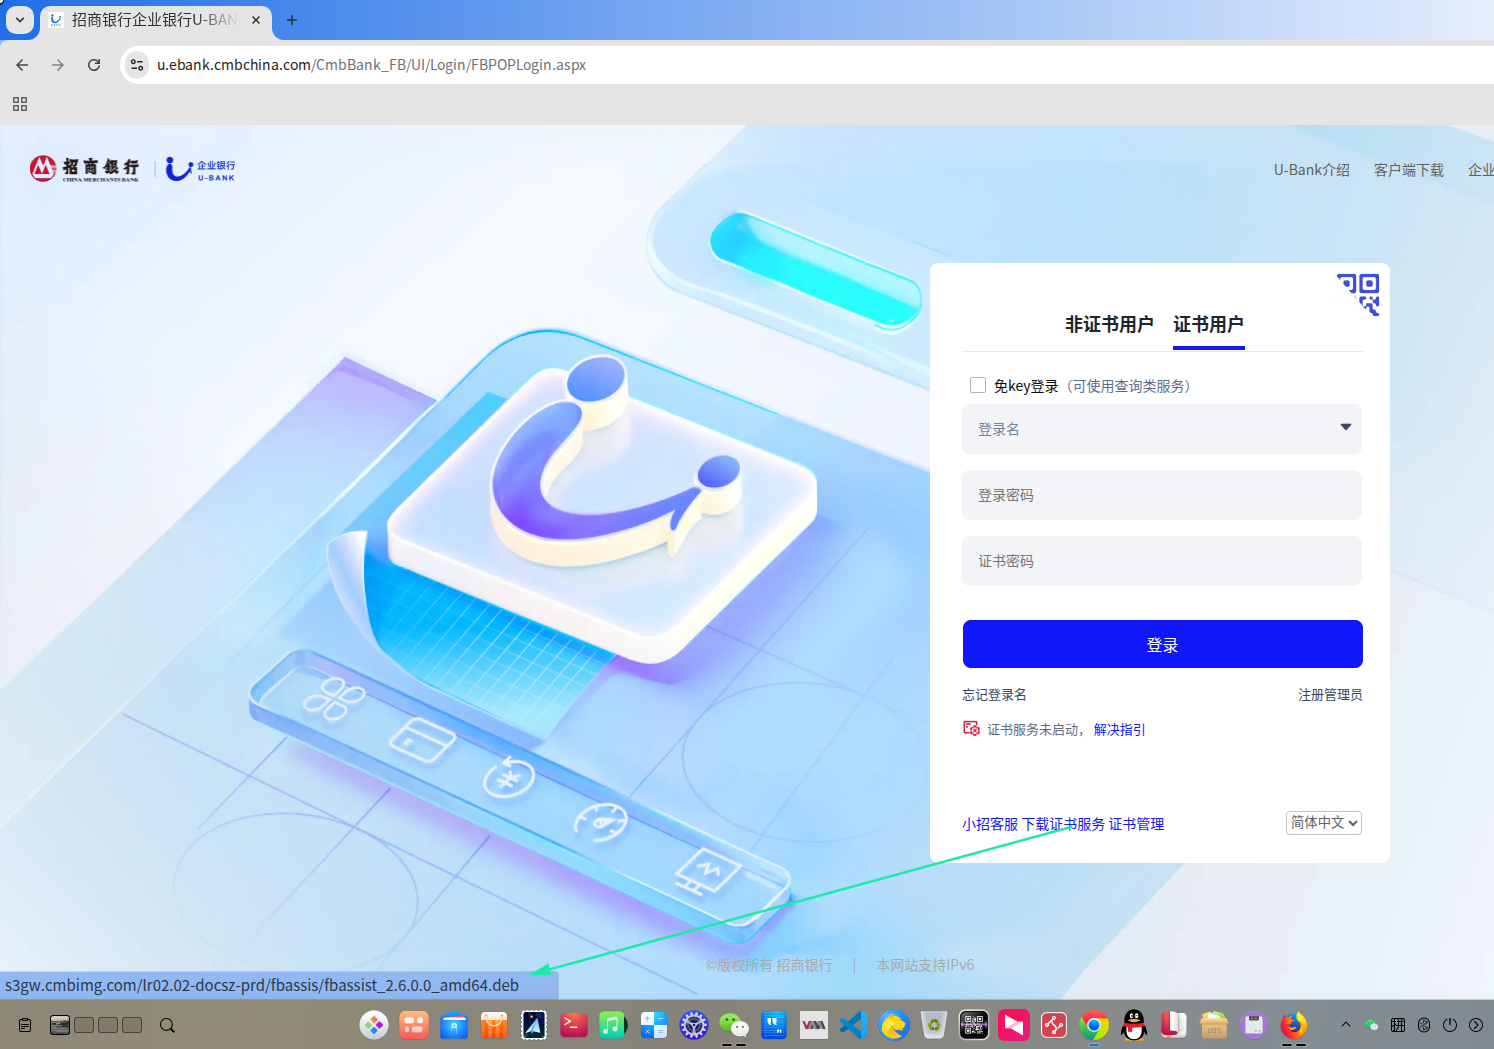Open QR code login in the login card
1494x1049 pixels.
[1359, 294]
